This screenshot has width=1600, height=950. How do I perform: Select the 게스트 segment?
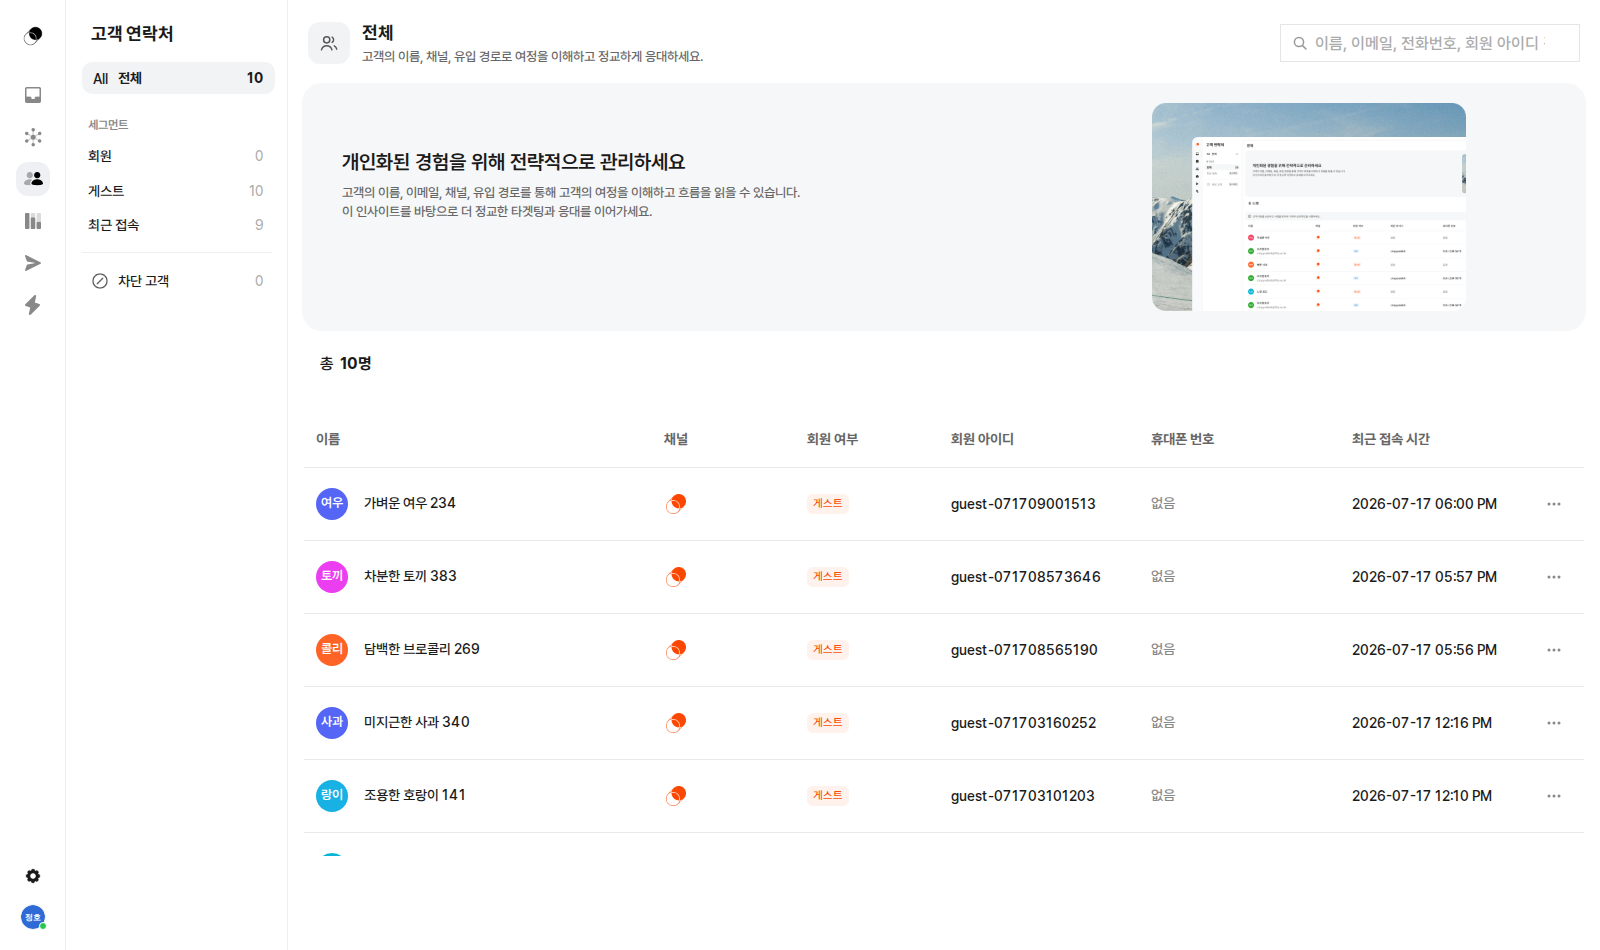[x=176, y=191]
